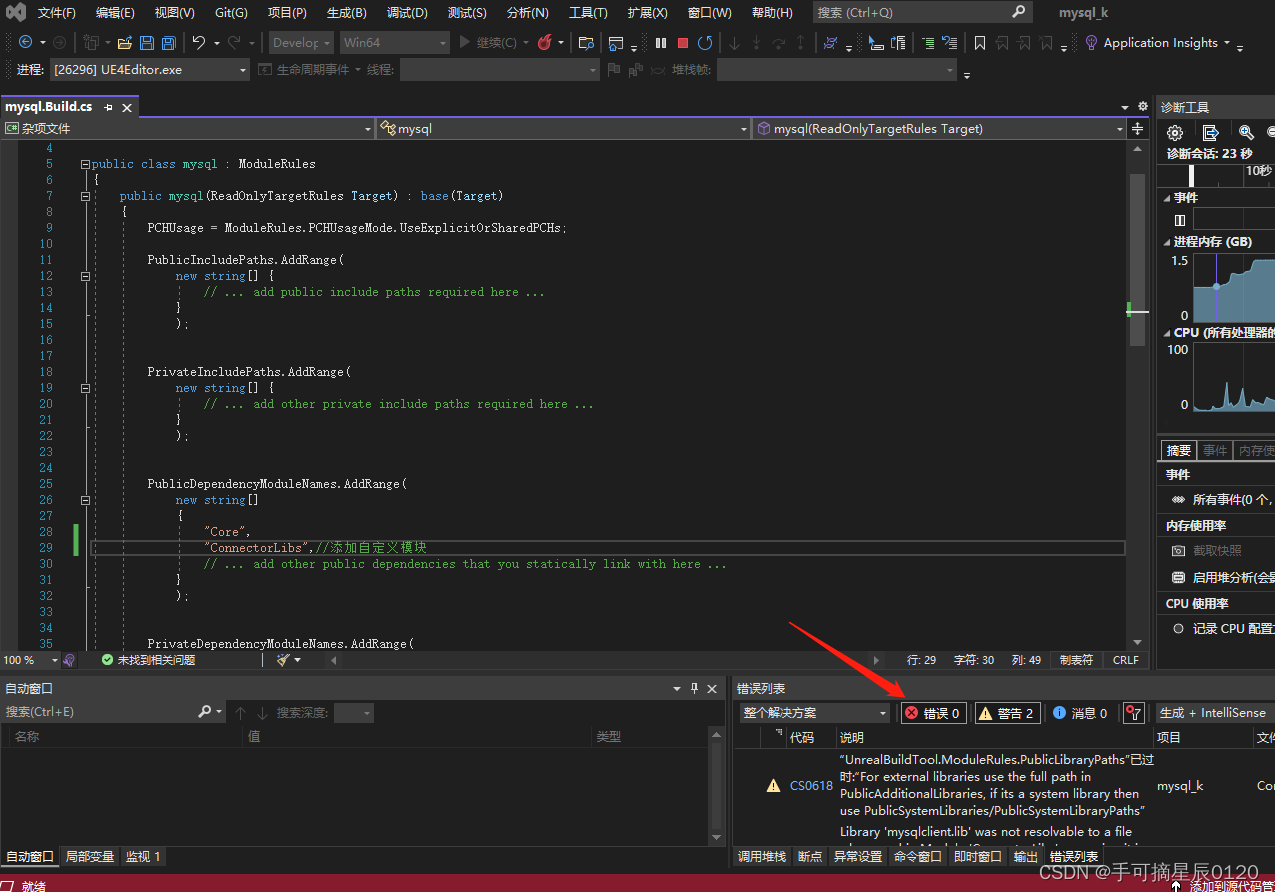
Task: Expand the 进程内存 (GB) section
Action: [x=1168, y=241]
